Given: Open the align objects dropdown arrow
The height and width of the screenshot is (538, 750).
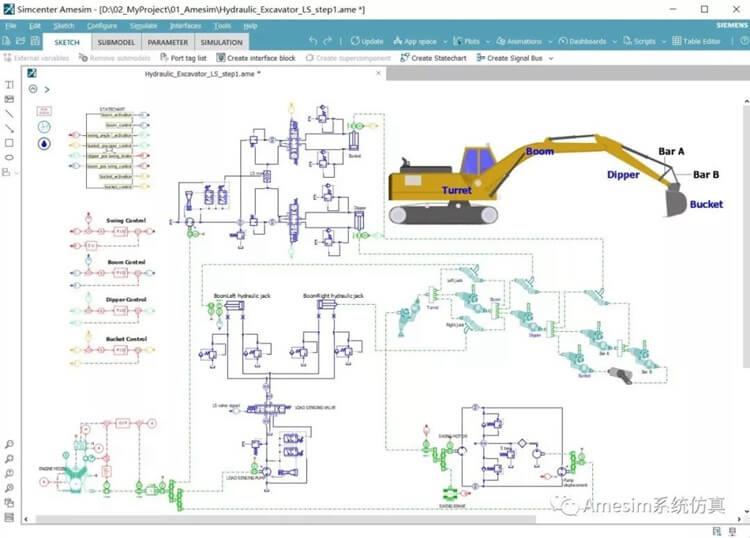Looking at the screenshot, I should (16, 173).
